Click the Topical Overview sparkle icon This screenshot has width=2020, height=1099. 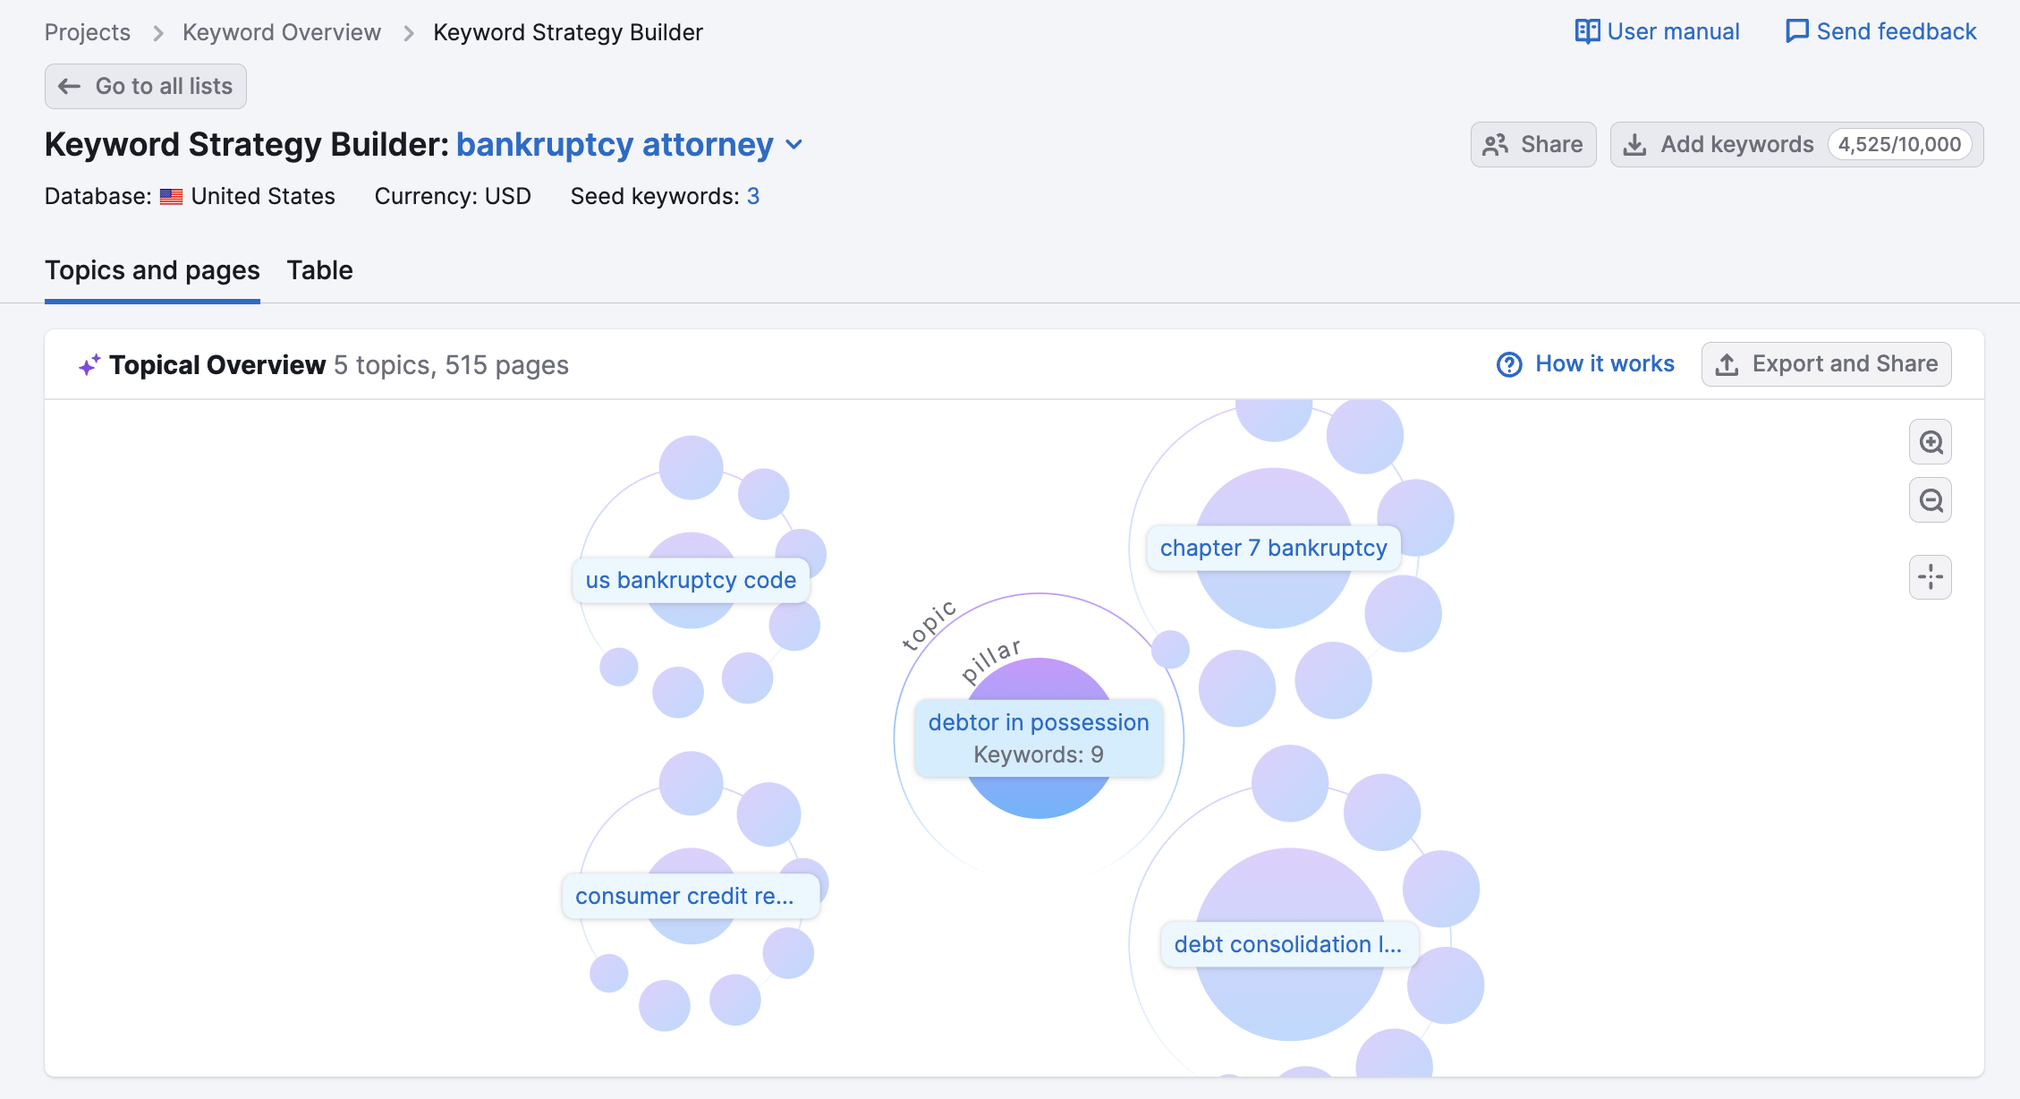click(89, 366)
